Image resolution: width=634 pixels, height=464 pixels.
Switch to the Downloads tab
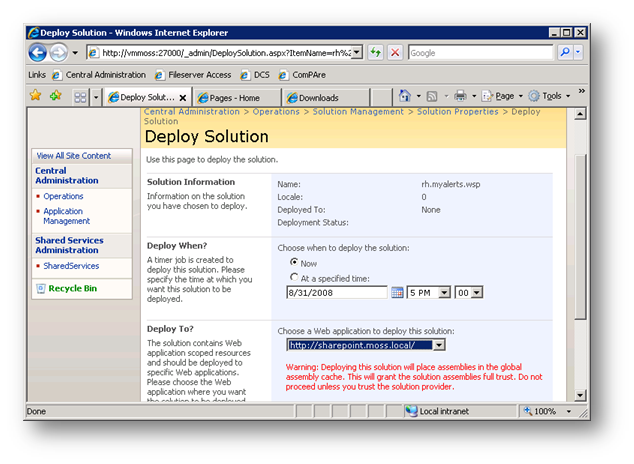pos(326,98)
